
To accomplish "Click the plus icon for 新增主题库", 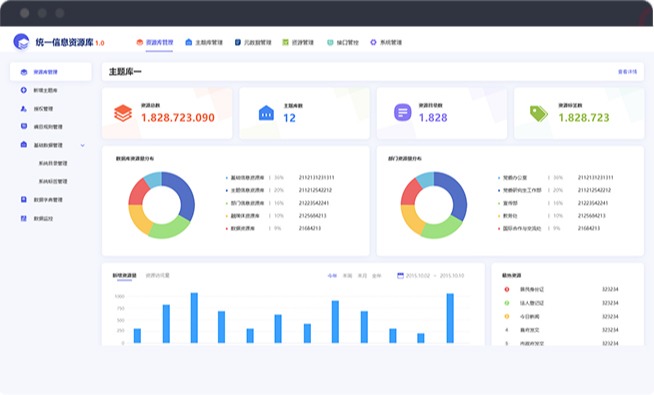I will 23,90.
